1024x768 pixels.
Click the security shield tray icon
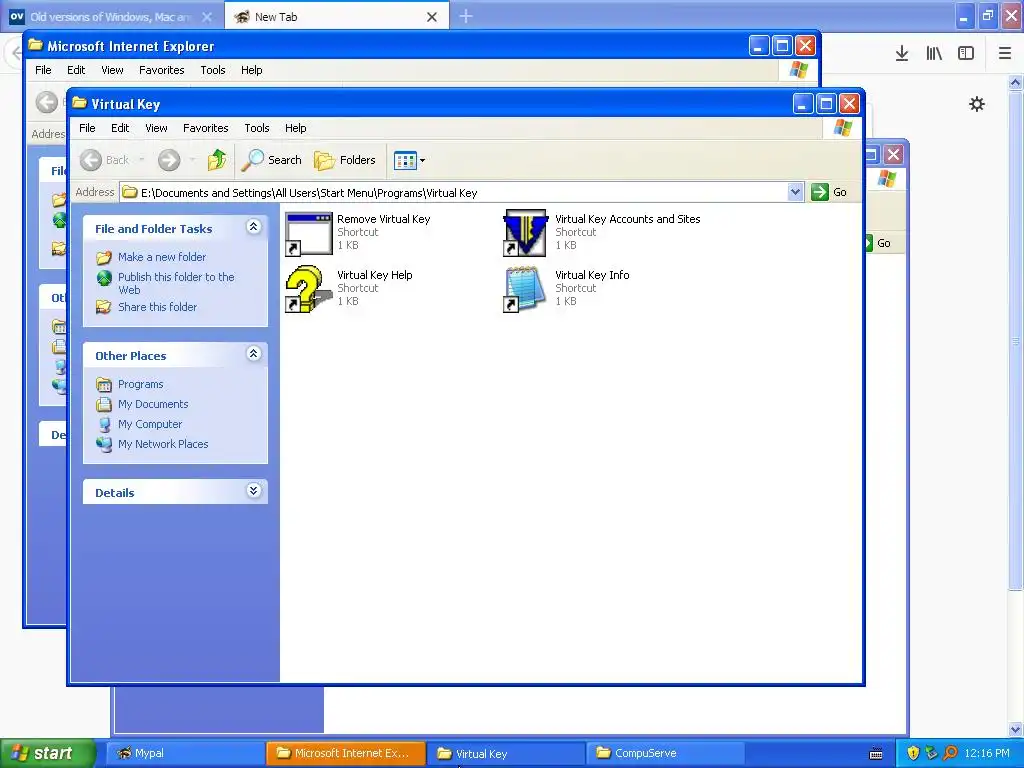point(913,753)
